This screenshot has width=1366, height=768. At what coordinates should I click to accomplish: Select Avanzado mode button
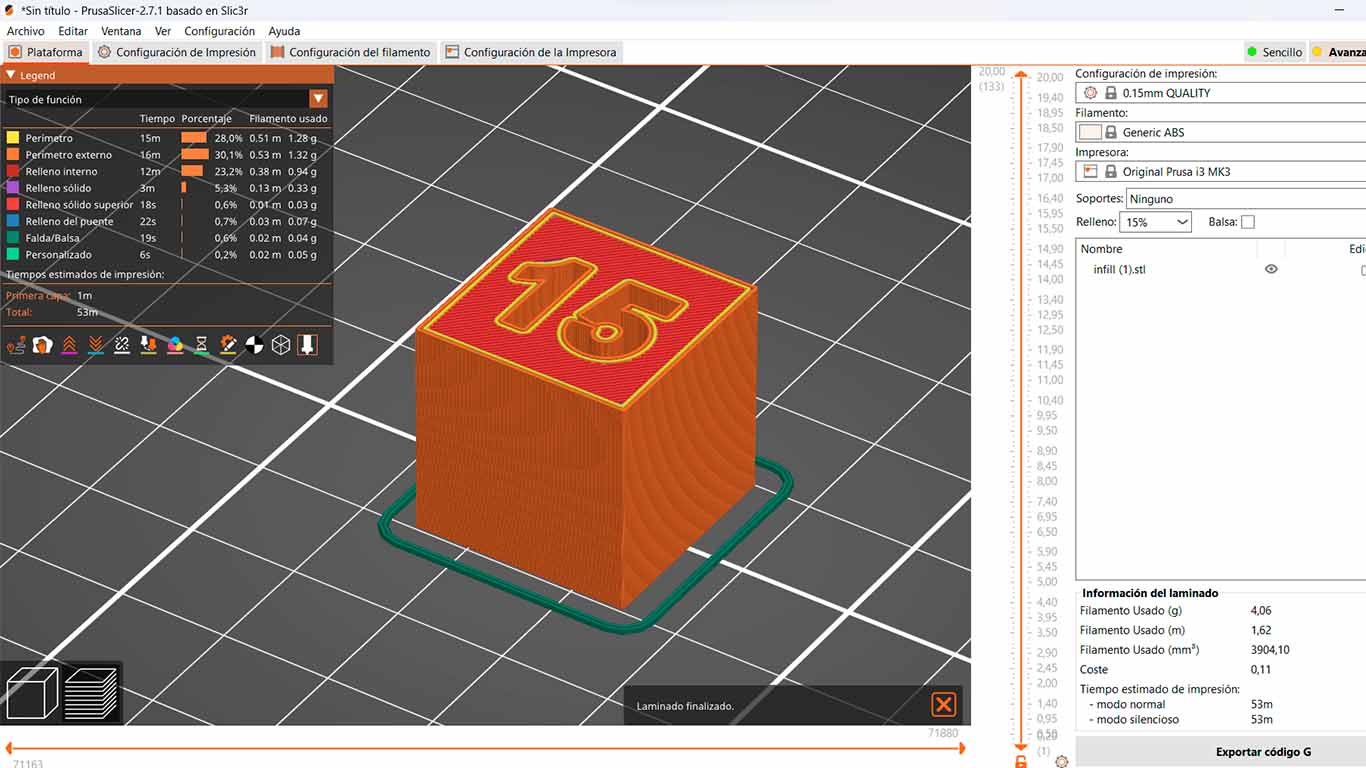pyautogui.click(x=1338, y=52)
